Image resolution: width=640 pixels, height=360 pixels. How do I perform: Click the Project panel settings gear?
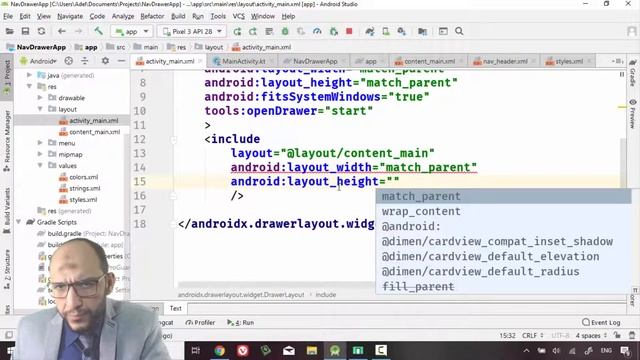105,61
